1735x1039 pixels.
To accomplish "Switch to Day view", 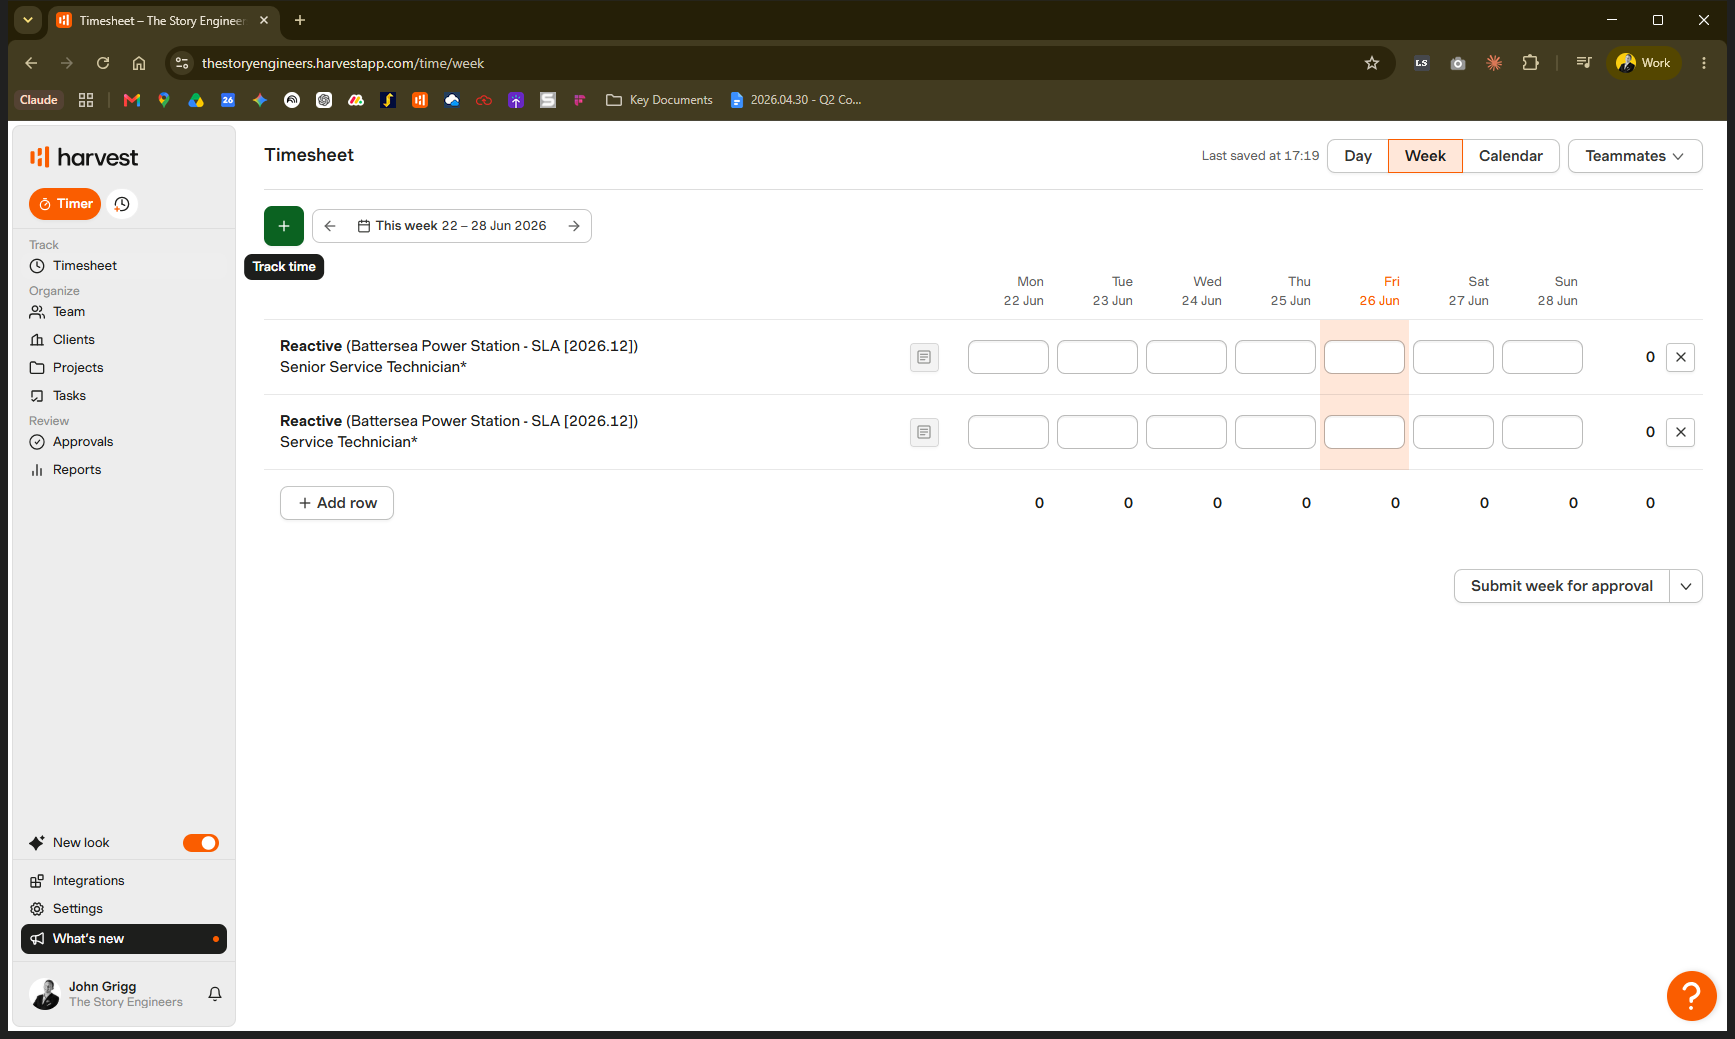I will click(x=1358, y=156).
